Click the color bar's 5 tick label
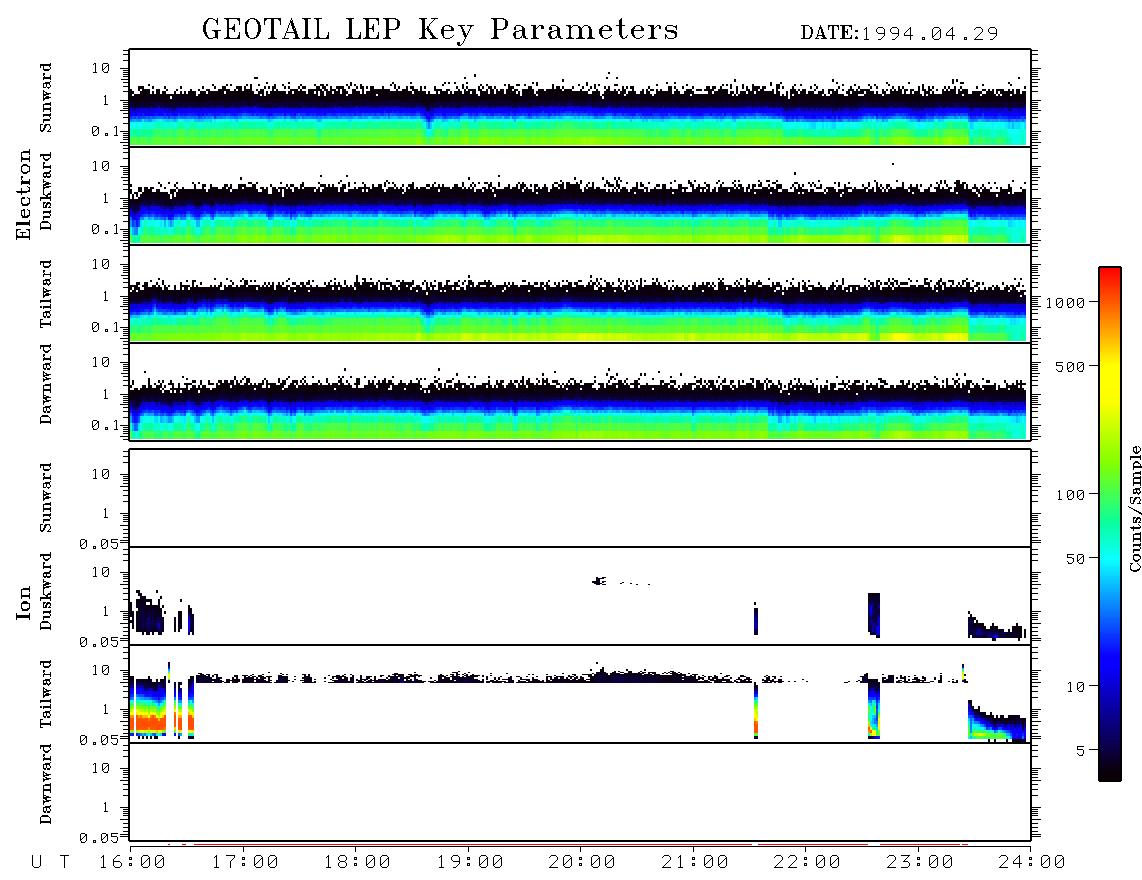 [x=1080, y=750]
